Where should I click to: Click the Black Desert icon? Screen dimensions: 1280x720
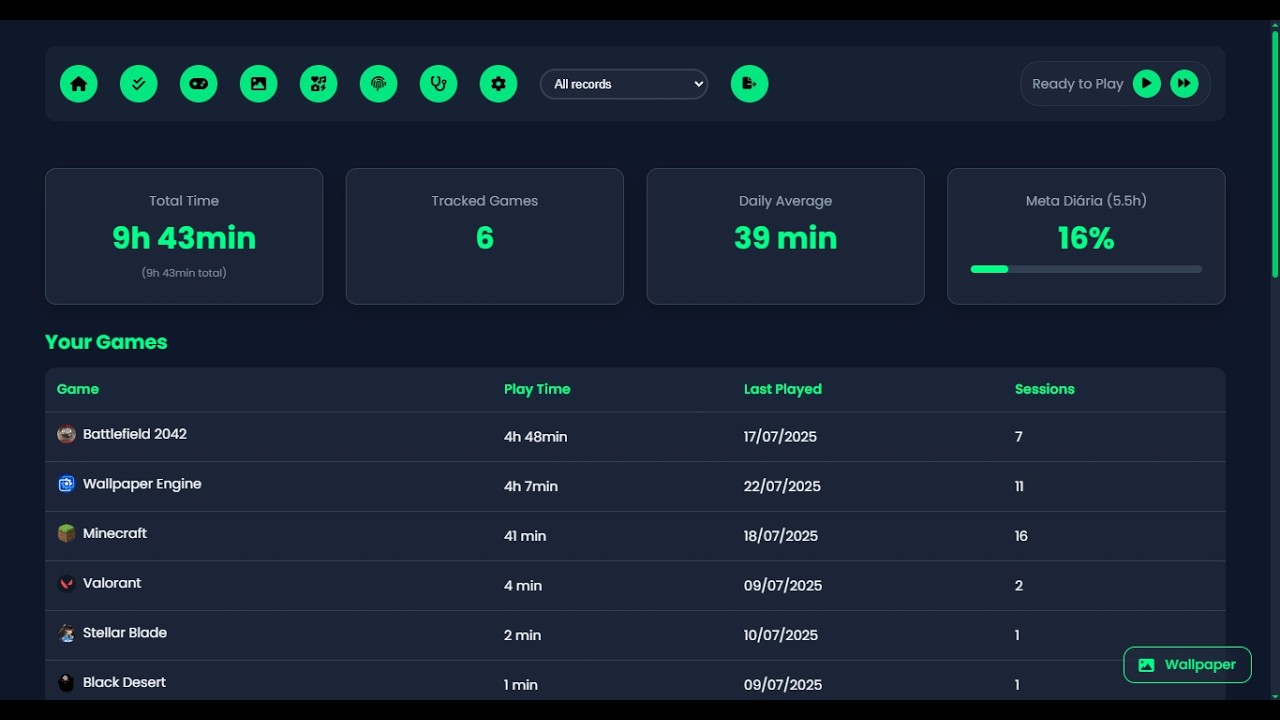click(x=66, y=682)
